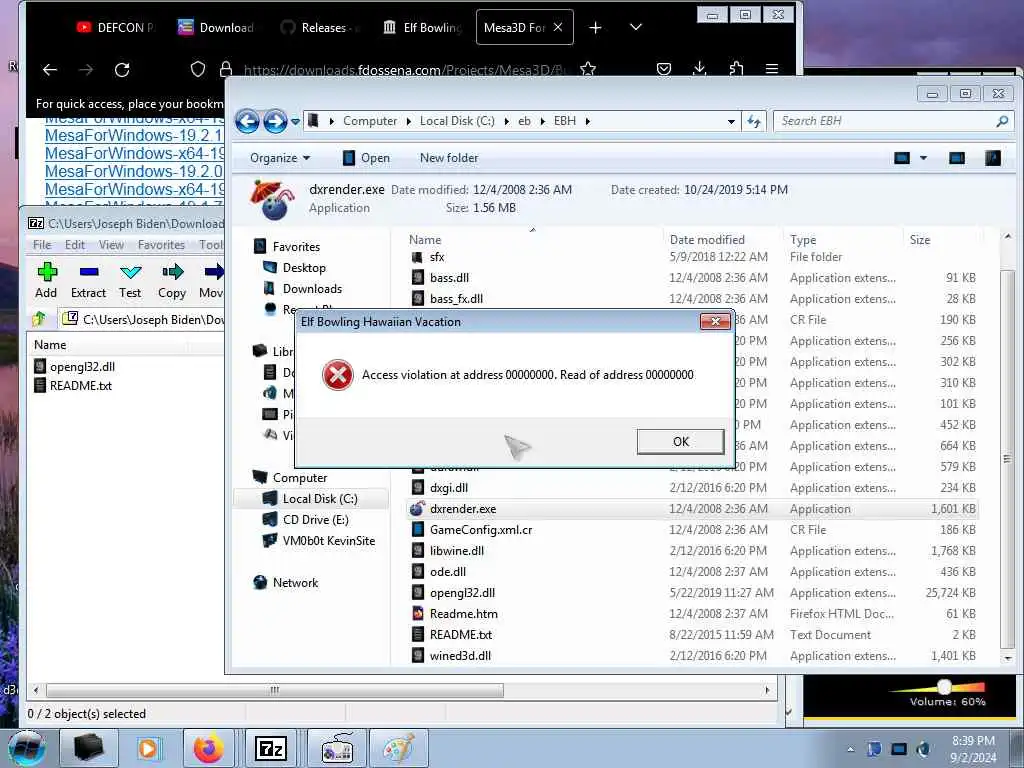This screenshot has height=768, width=1024.
Task: Open the Firefox hamburger menu
Action: pos(771,69)
